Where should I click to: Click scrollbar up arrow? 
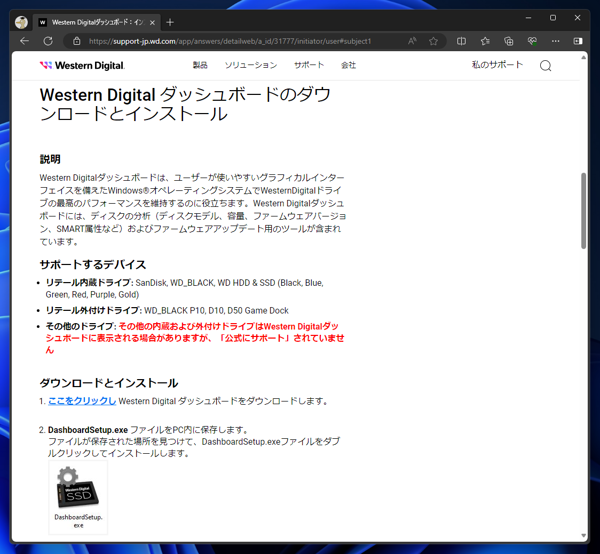pyautogui.click(x=584, y=57)
